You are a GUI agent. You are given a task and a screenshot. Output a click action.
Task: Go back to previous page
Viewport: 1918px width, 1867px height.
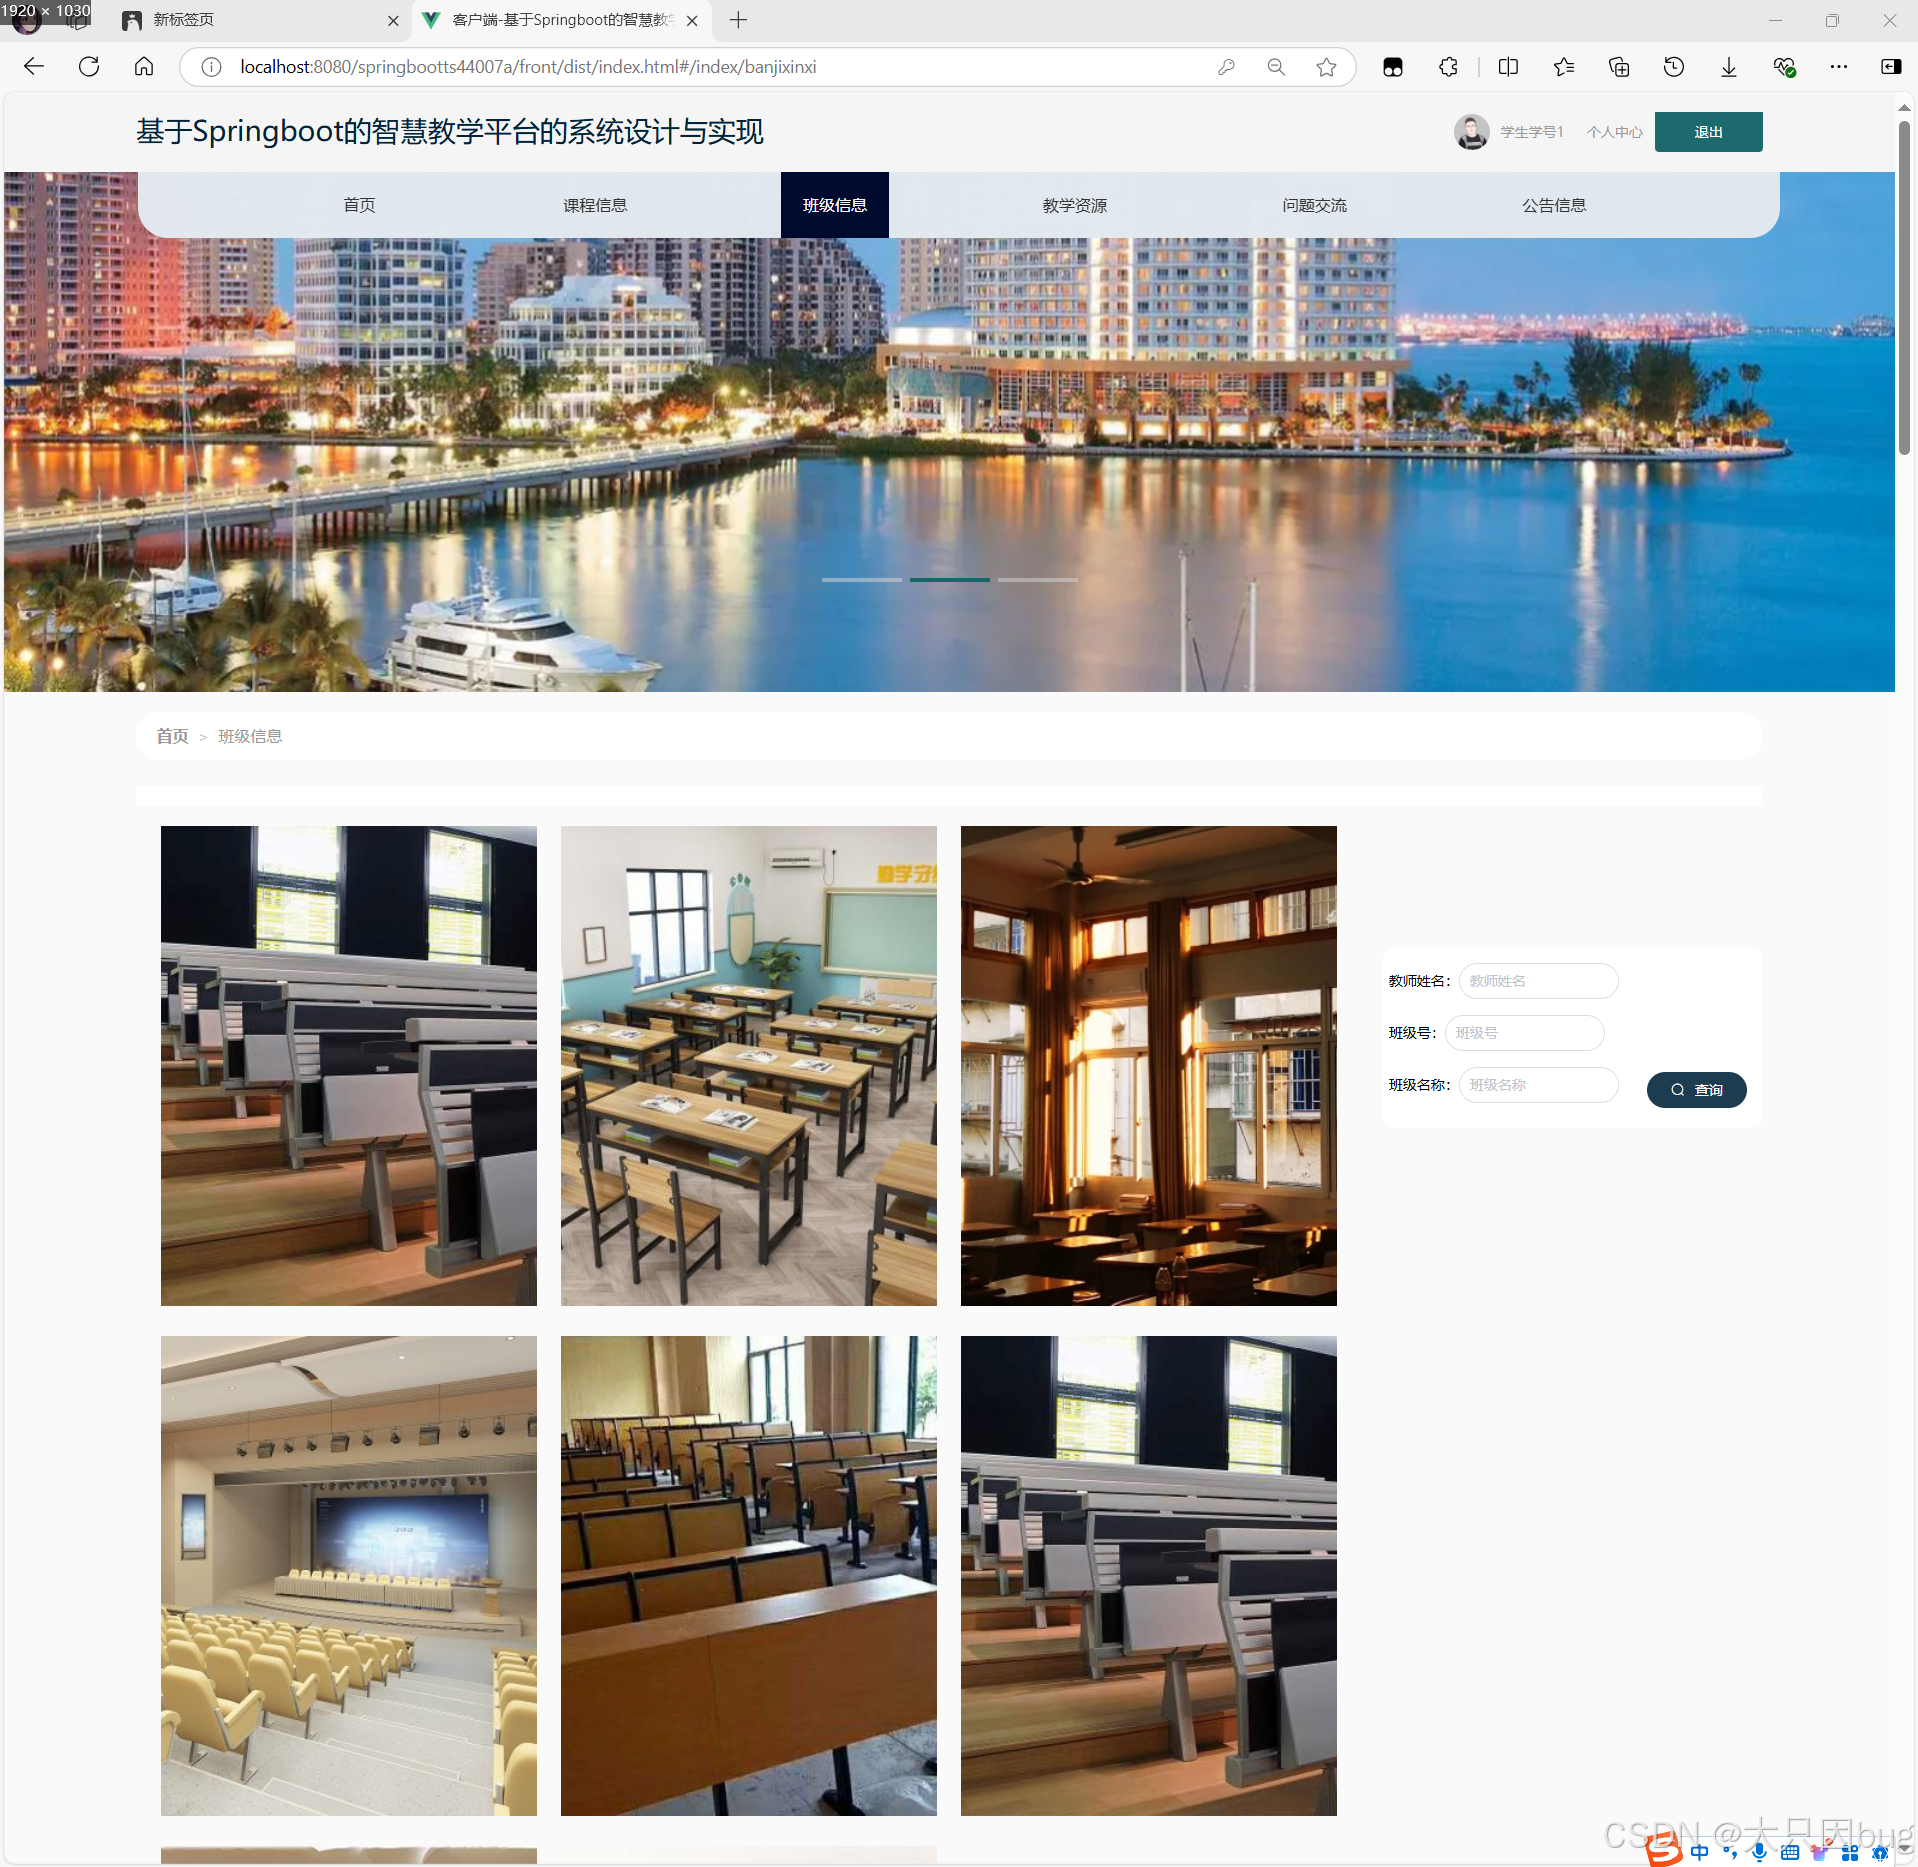(34, 67)
